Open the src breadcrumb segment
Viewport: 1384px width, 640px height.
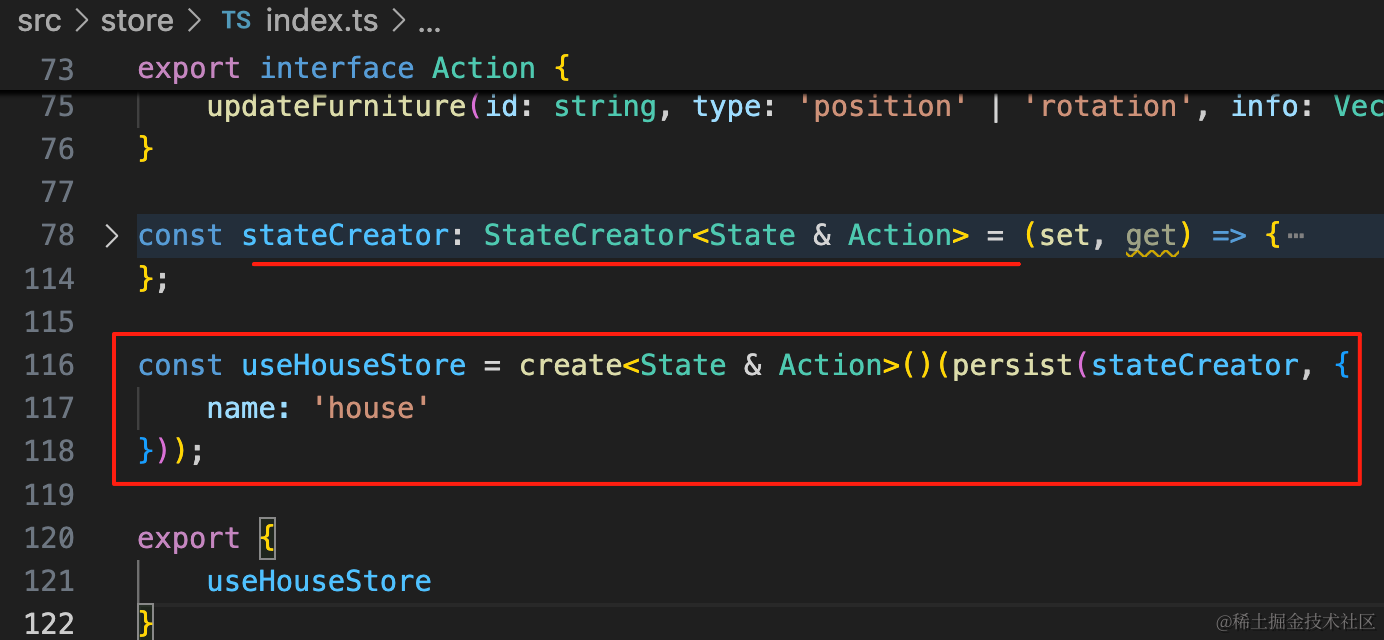pos(40,21)
